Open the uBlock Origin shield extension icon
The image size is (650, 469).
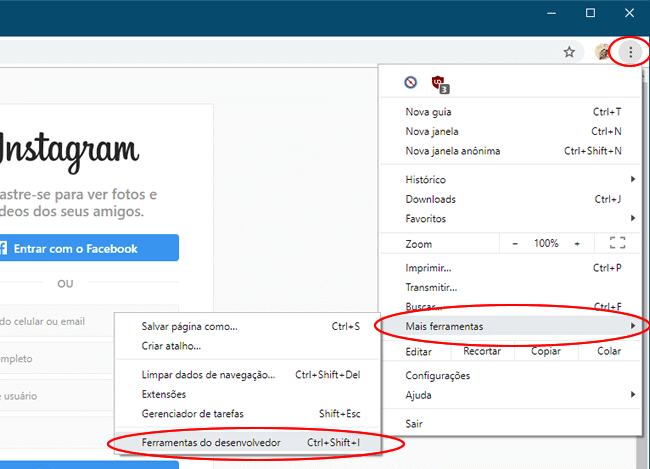point(440,84)
